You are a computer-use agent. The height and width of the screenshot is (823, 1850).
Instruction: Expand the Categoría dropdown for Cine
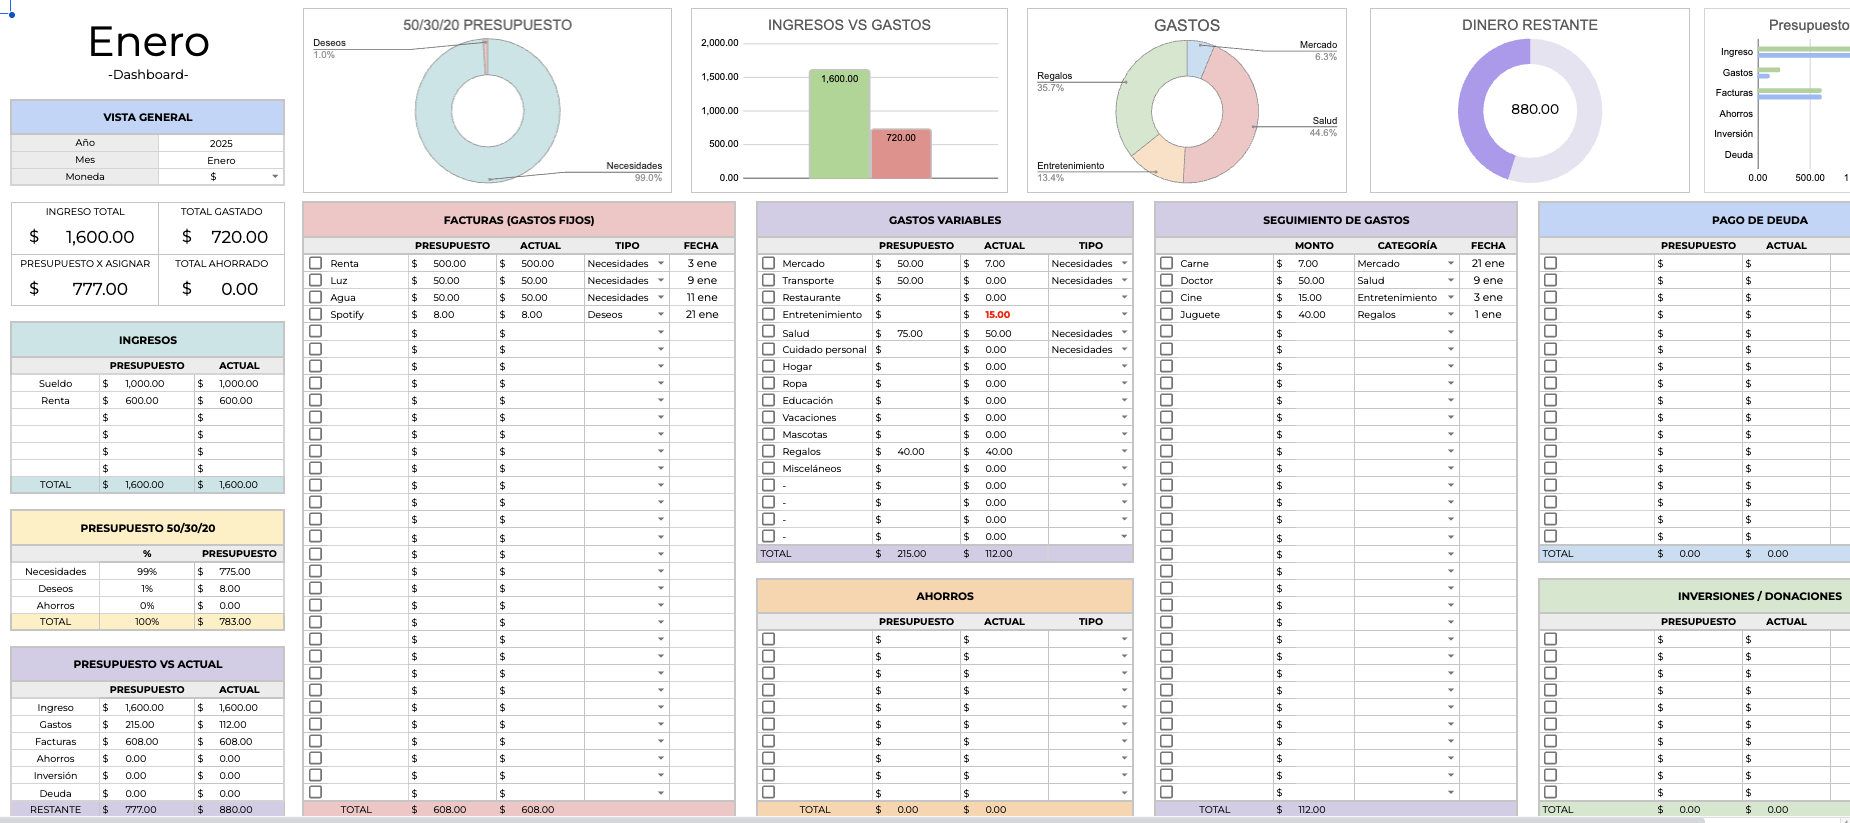[x=1451, y=297]
